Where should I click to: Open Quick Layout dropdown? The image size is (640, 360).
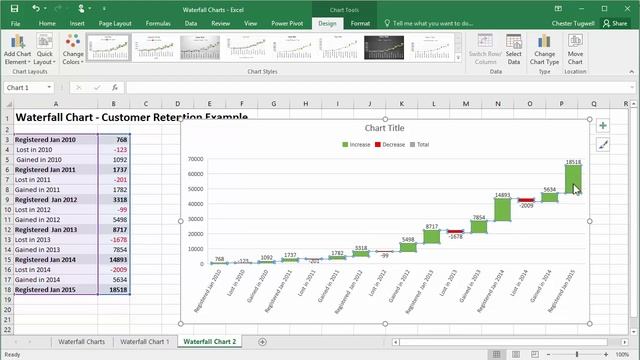coord(44,49)
